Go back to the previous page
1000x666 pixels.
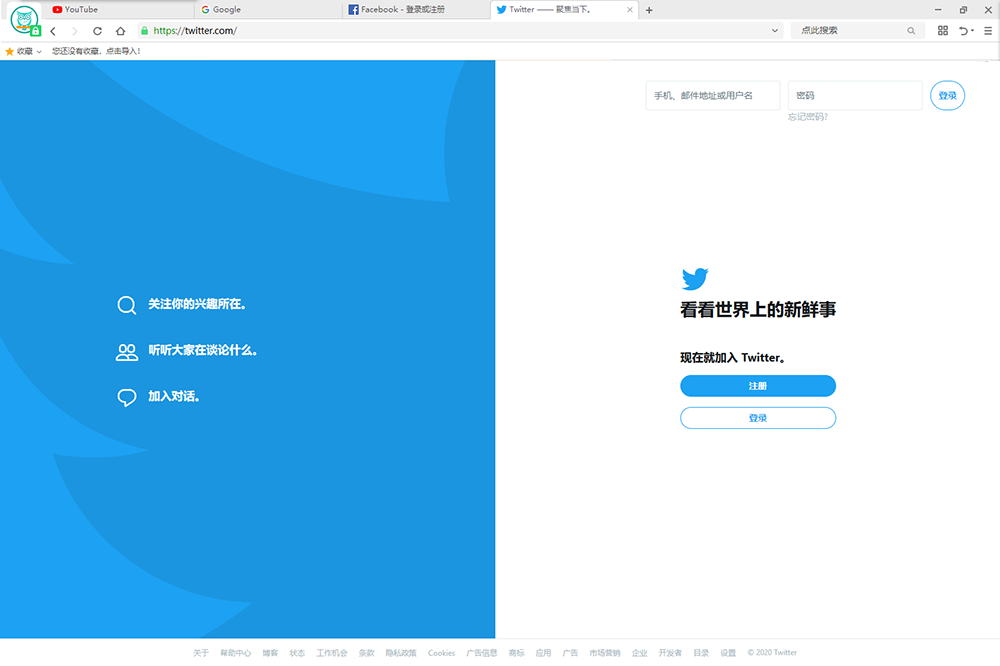(53, 31)
